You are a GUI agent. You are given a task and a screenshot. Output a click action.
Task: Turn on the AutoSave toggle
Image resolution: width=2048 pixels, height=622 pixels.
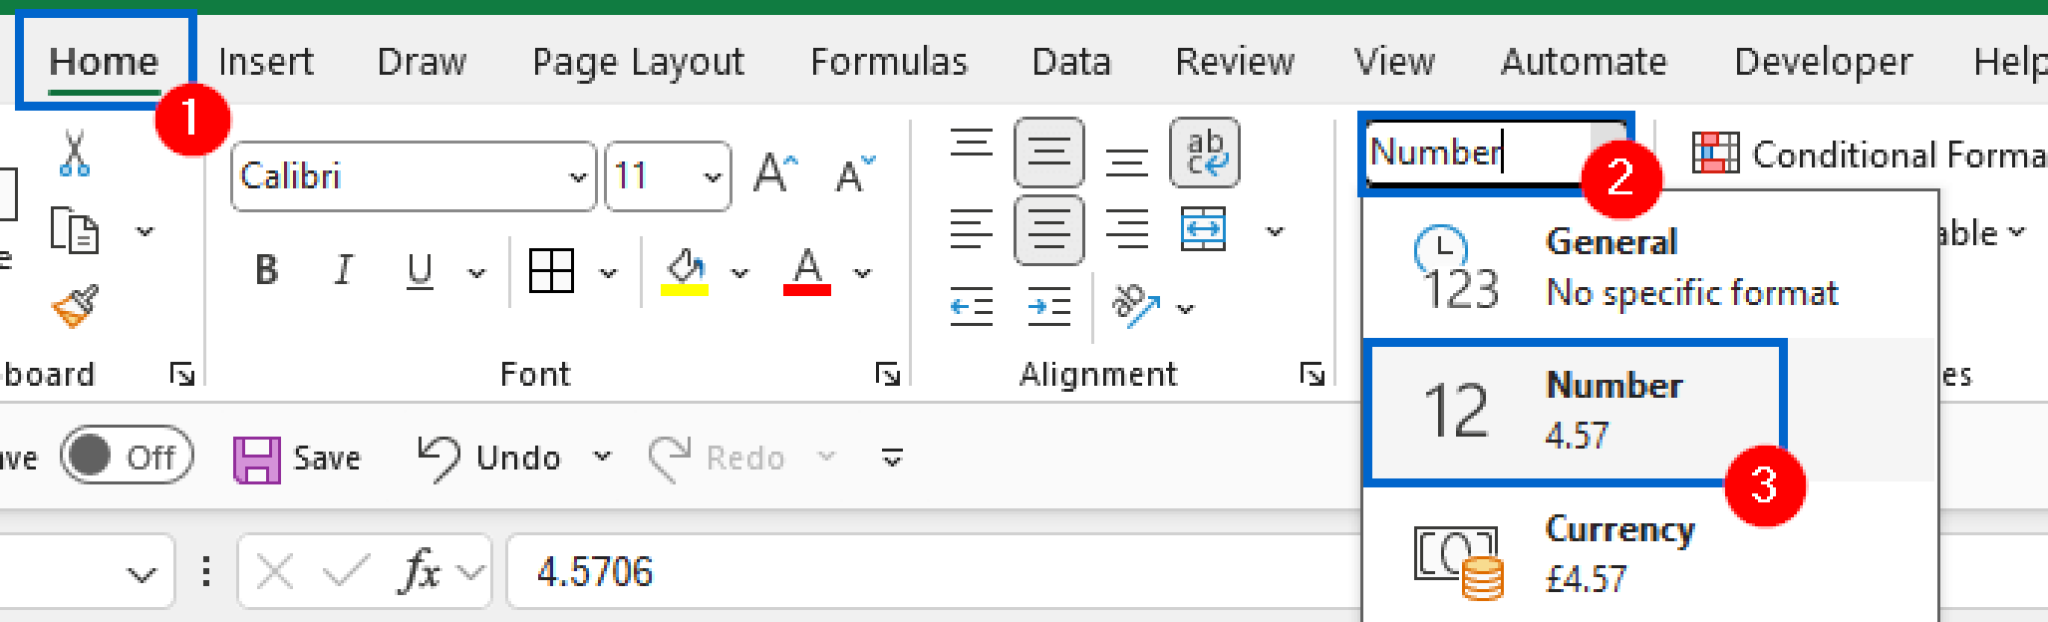click(127, 456)
